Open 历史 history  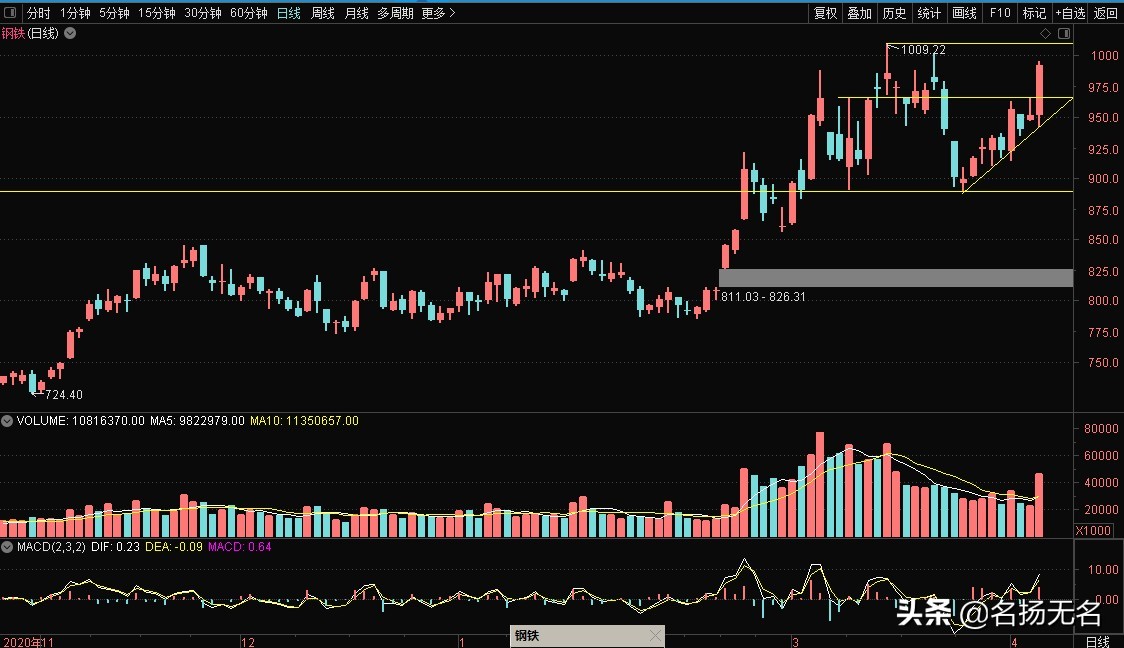(x=895, y=13)
